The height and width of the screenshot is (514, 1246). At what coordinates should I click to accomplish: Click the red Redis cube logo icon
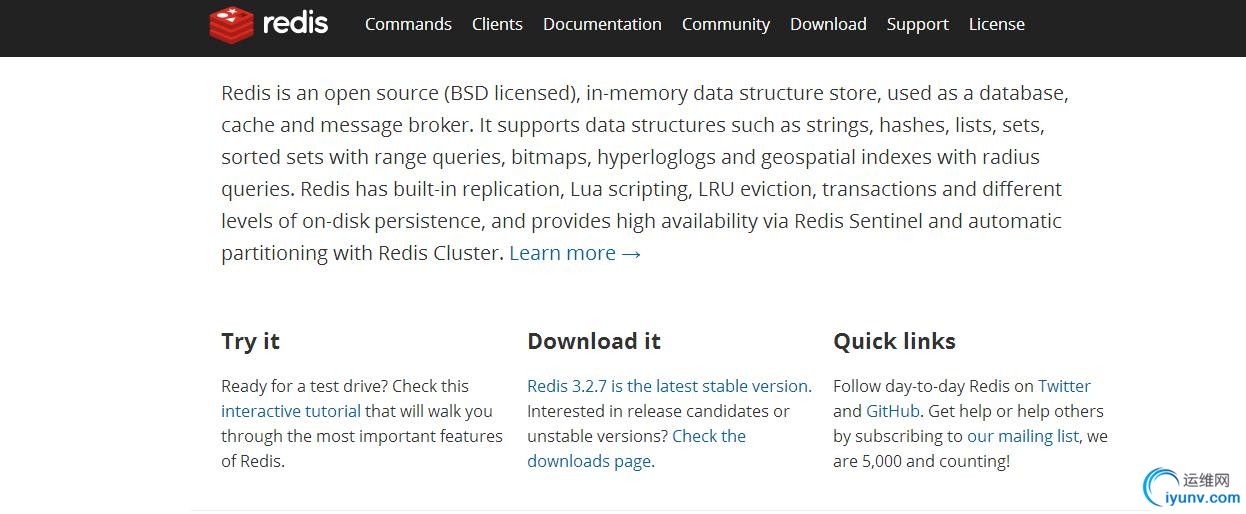231,24
